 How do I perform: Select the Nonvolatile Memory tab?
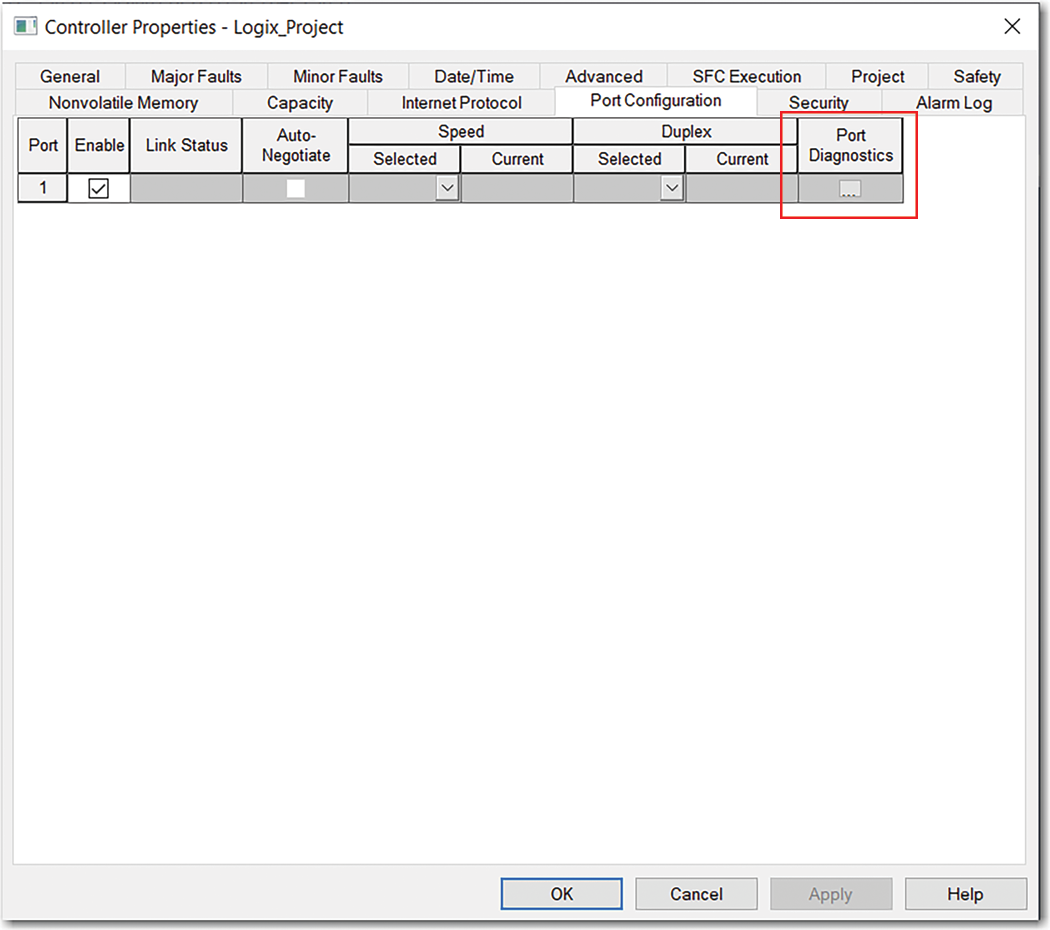click(x=123, y=103)
